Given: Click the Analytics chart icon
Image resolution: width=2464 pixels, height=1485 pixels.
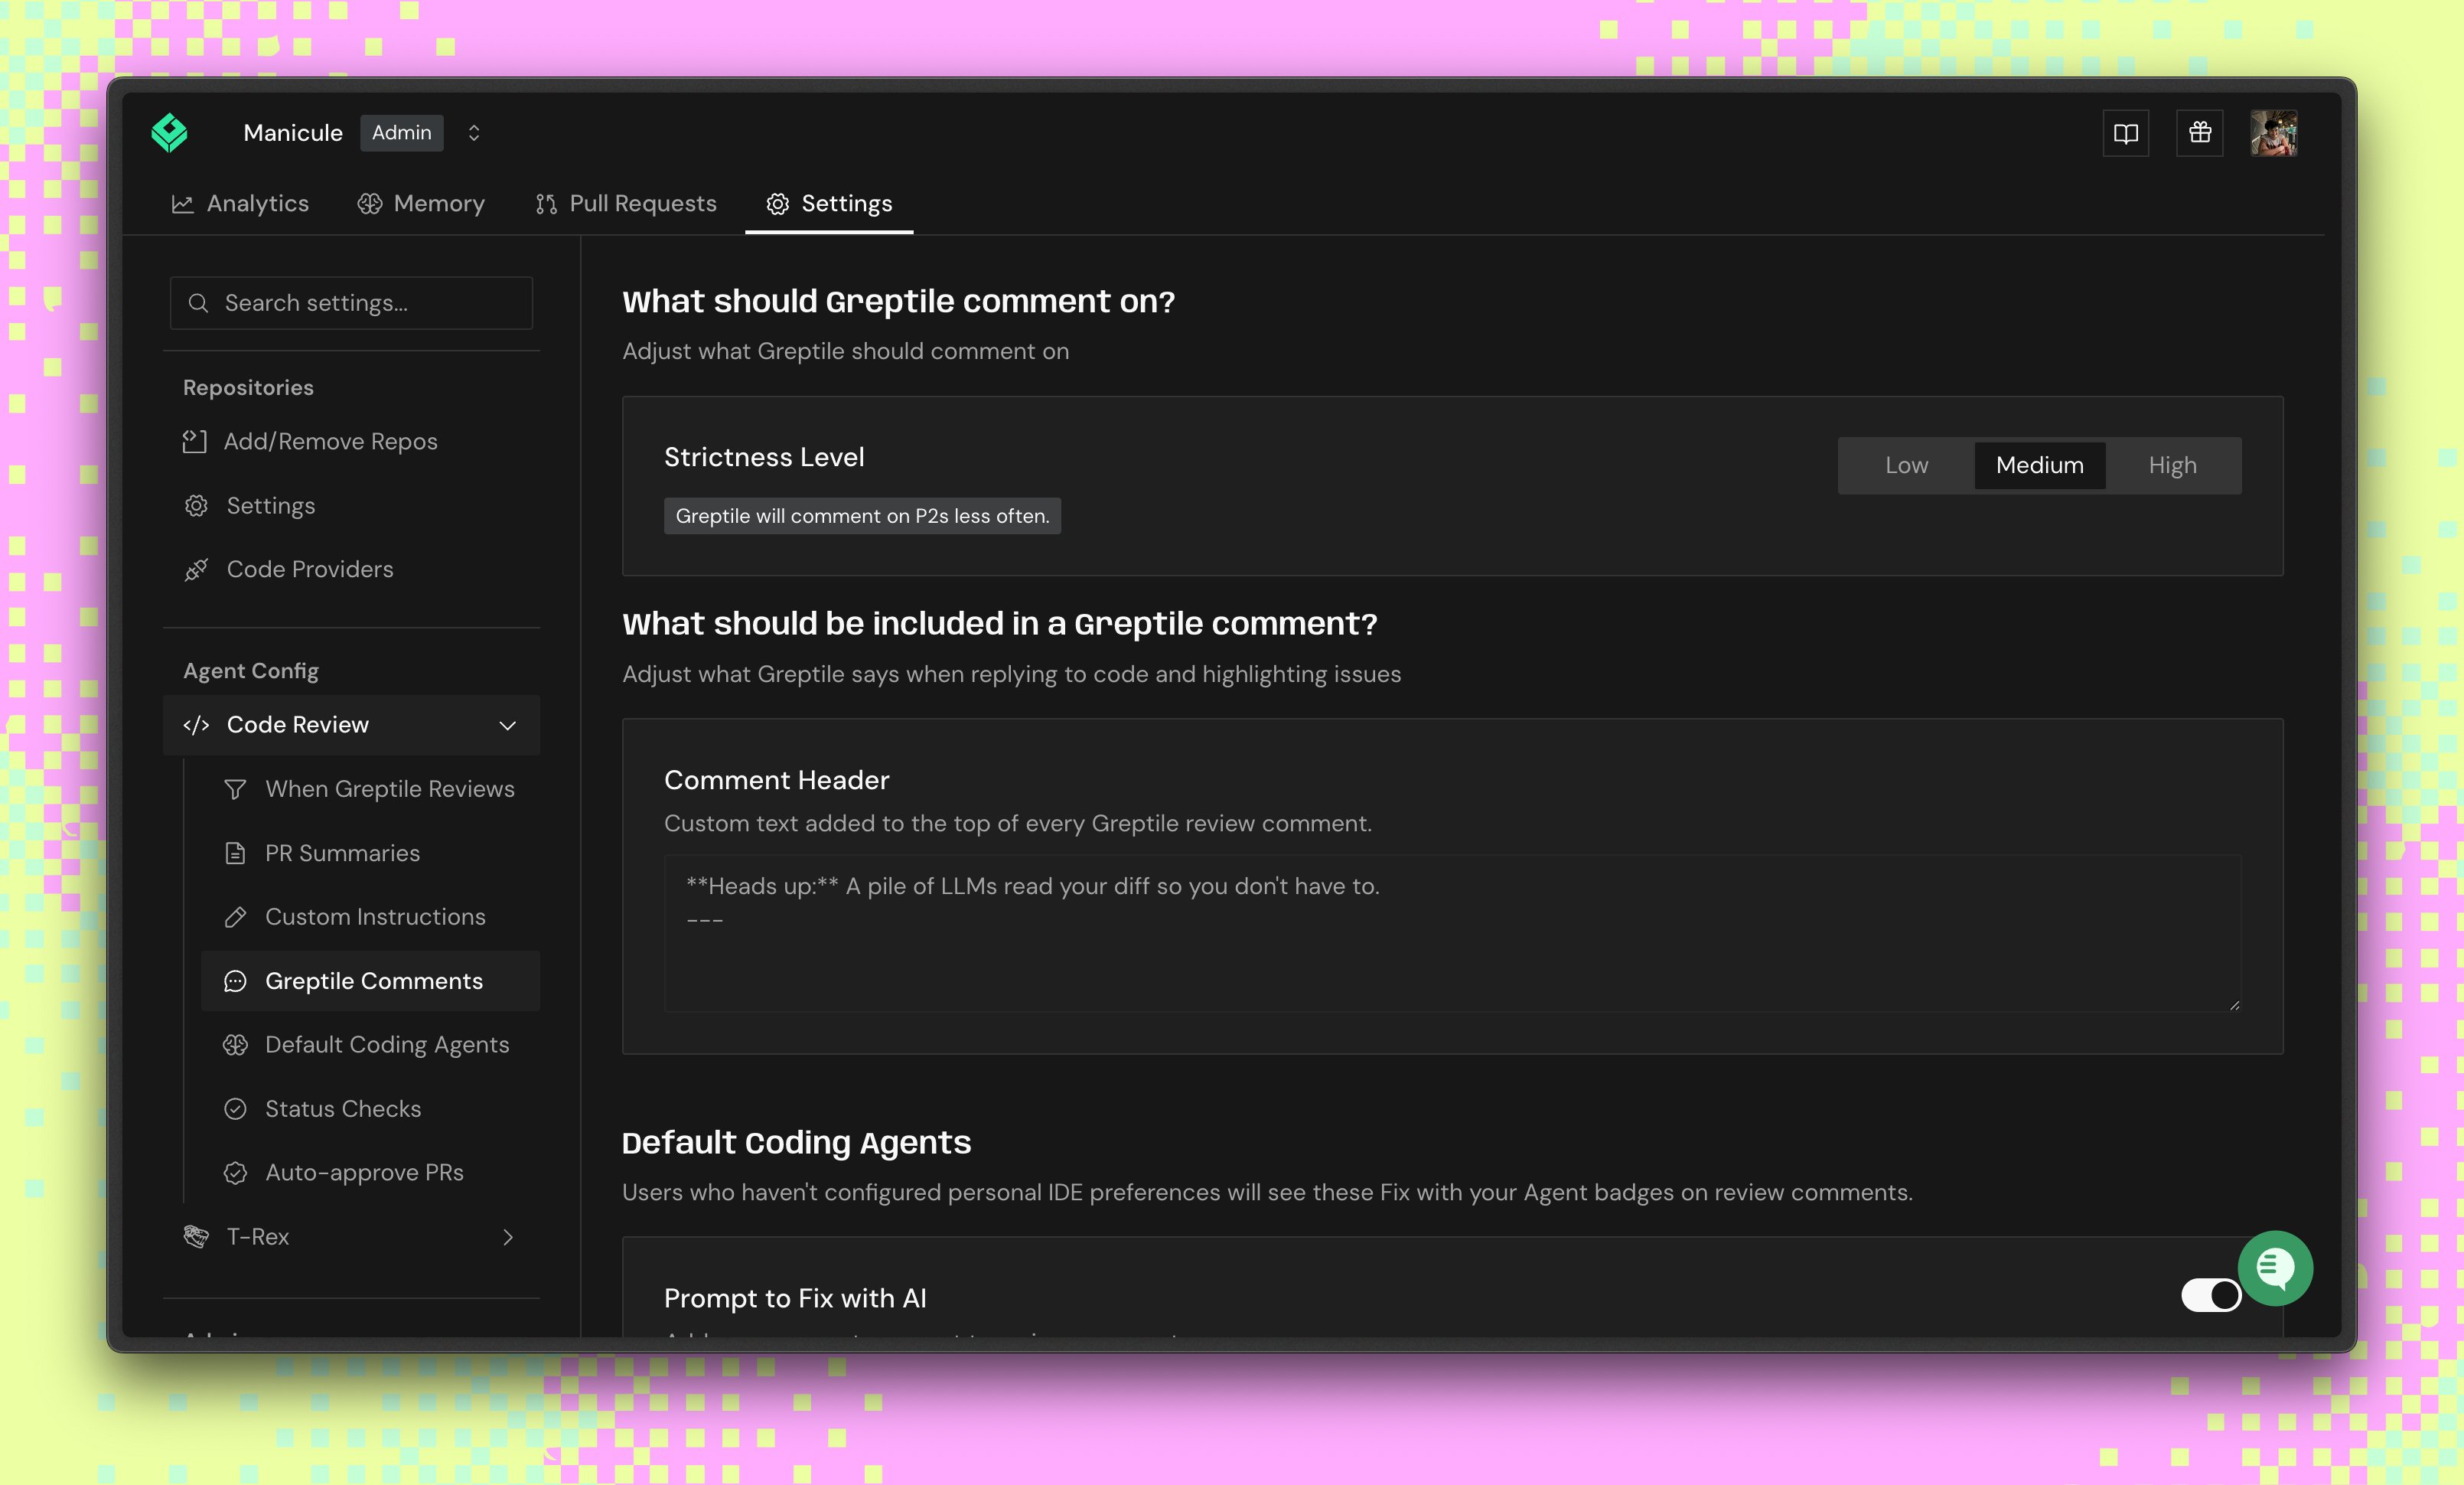Looking at the screenshot, I should 182,204.
